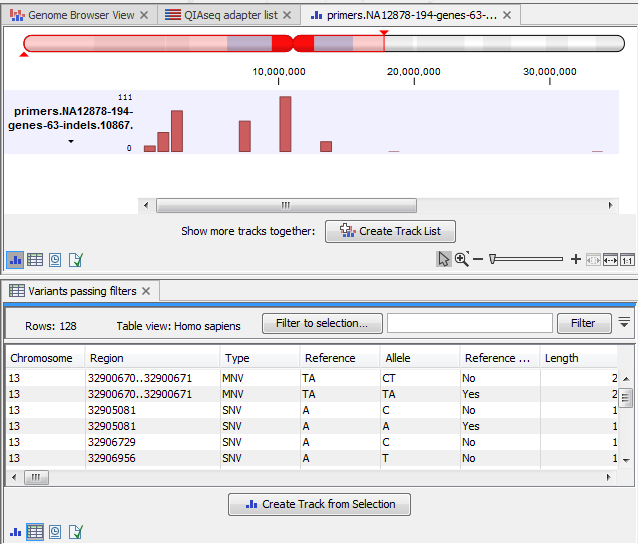Click the 1:1 zoom to base level icon

point(627,260)
